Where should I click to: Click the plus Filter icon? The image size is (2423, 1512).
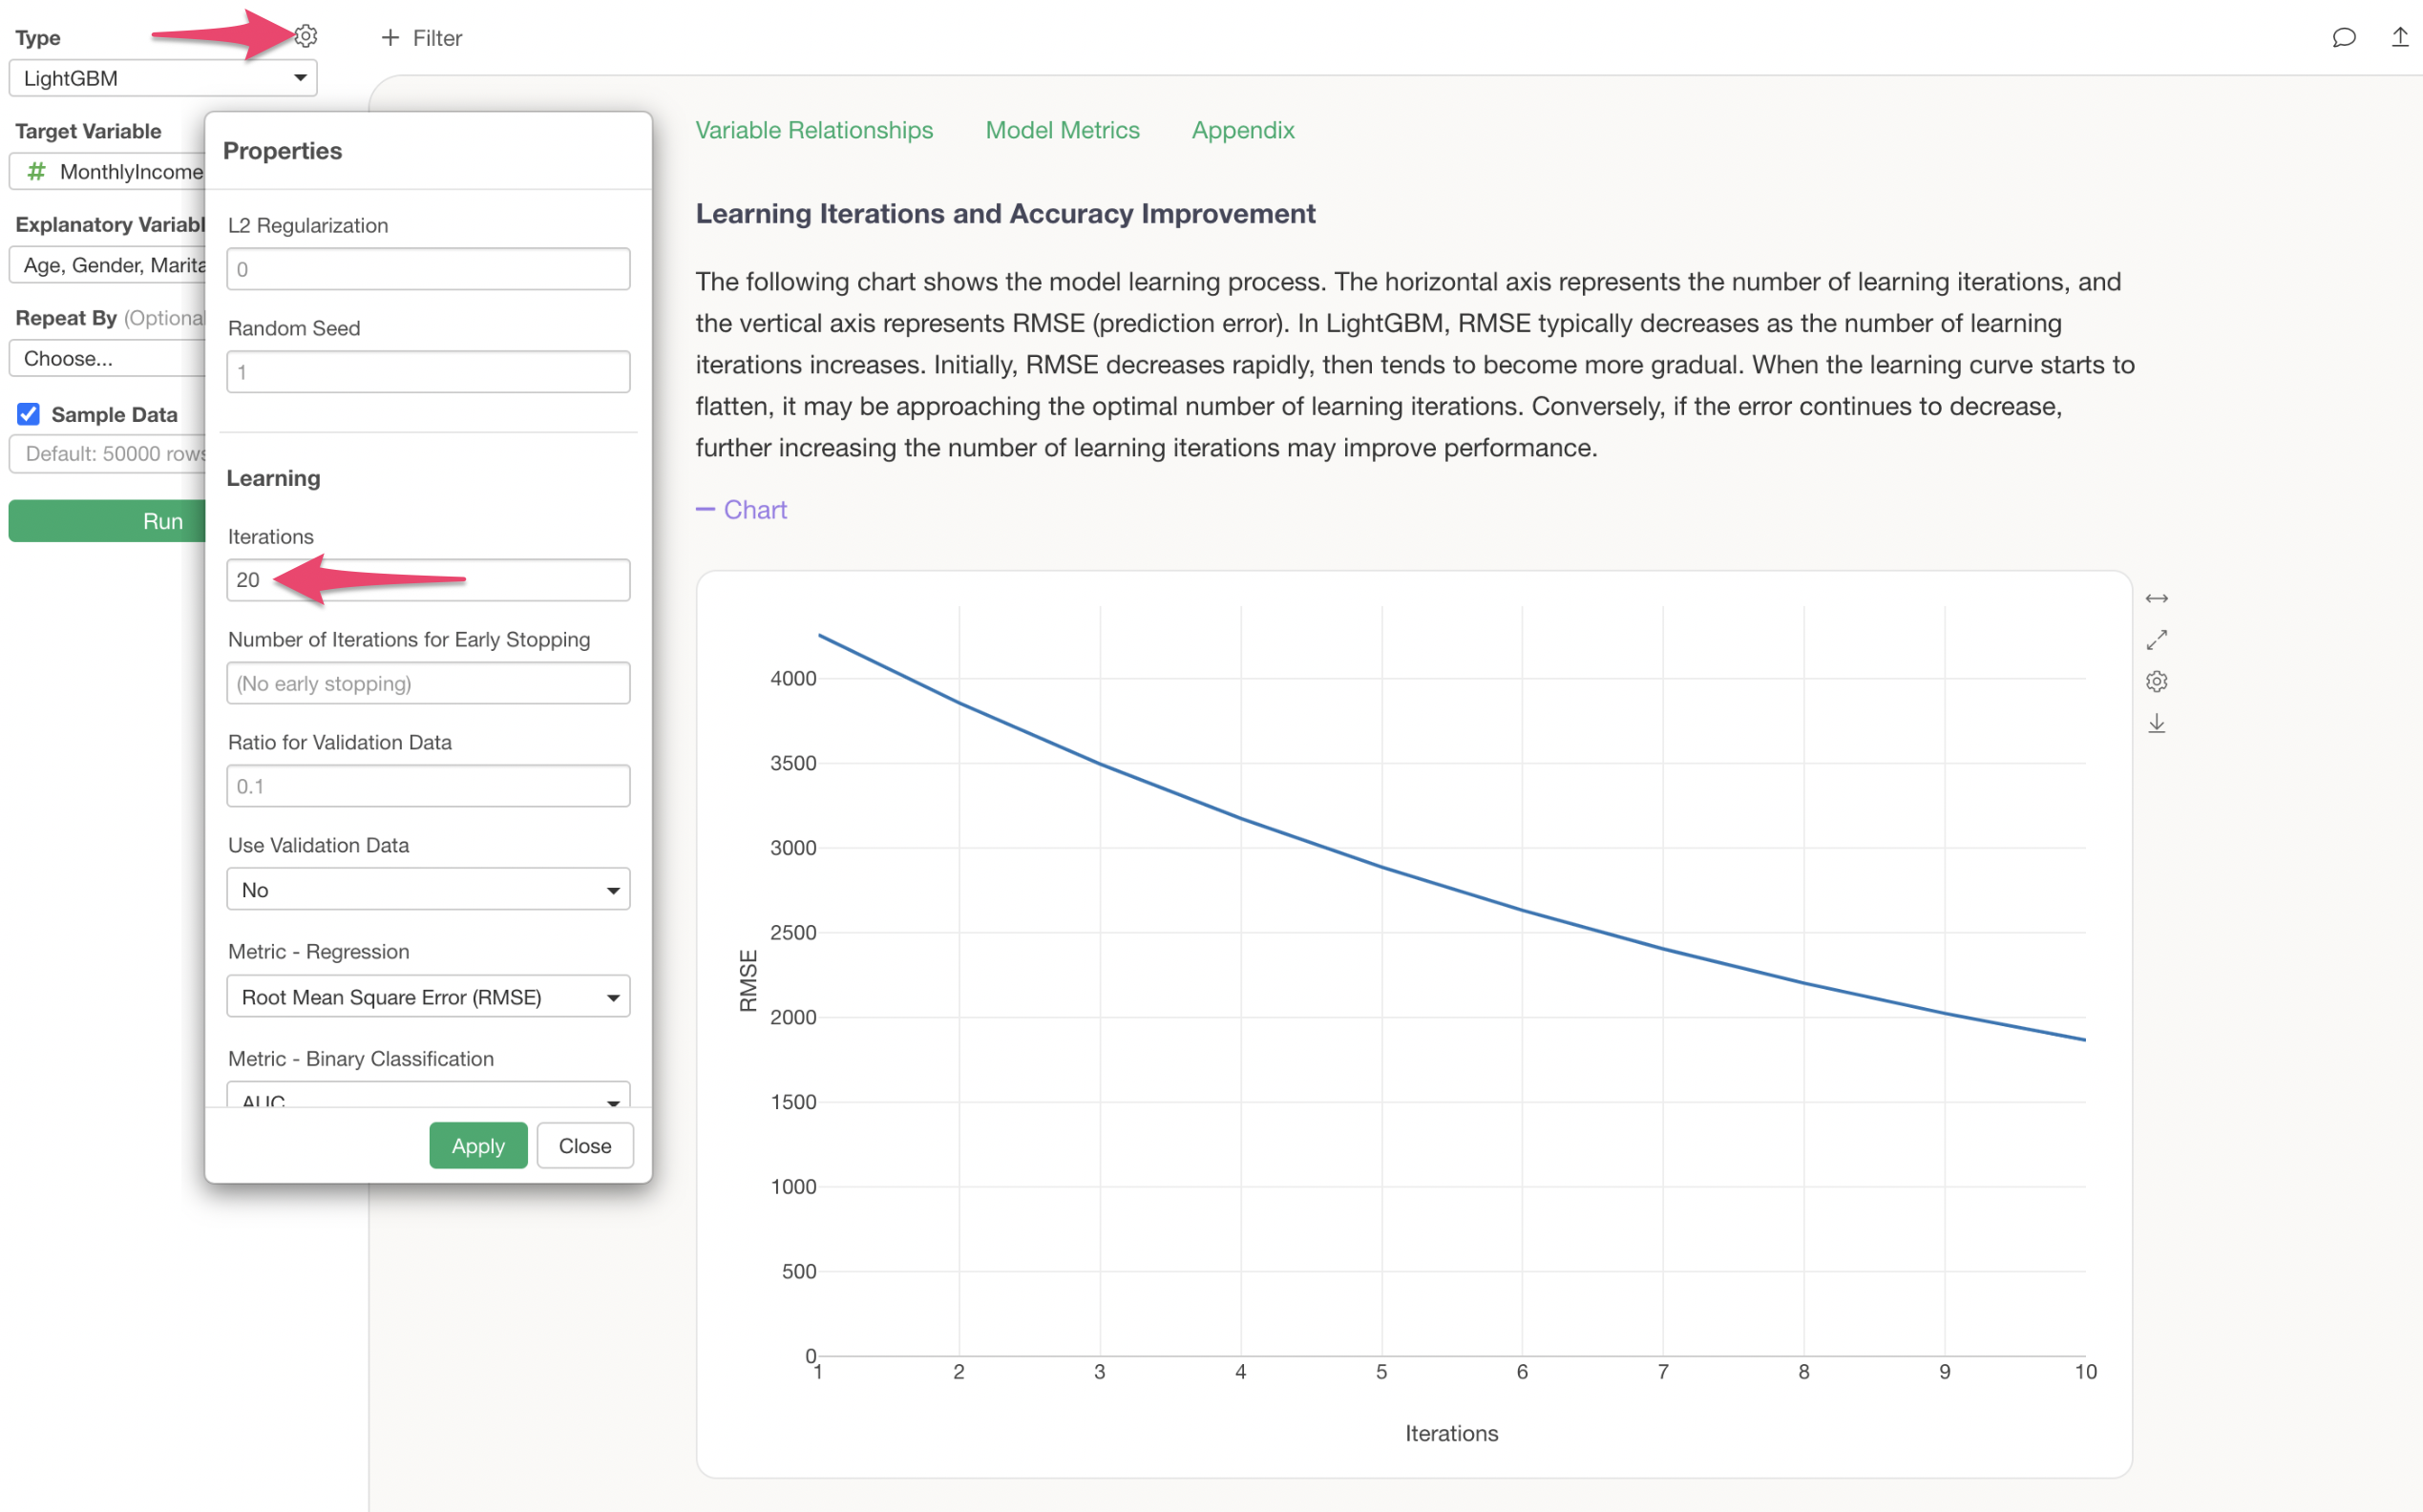[x=390, y=38]
